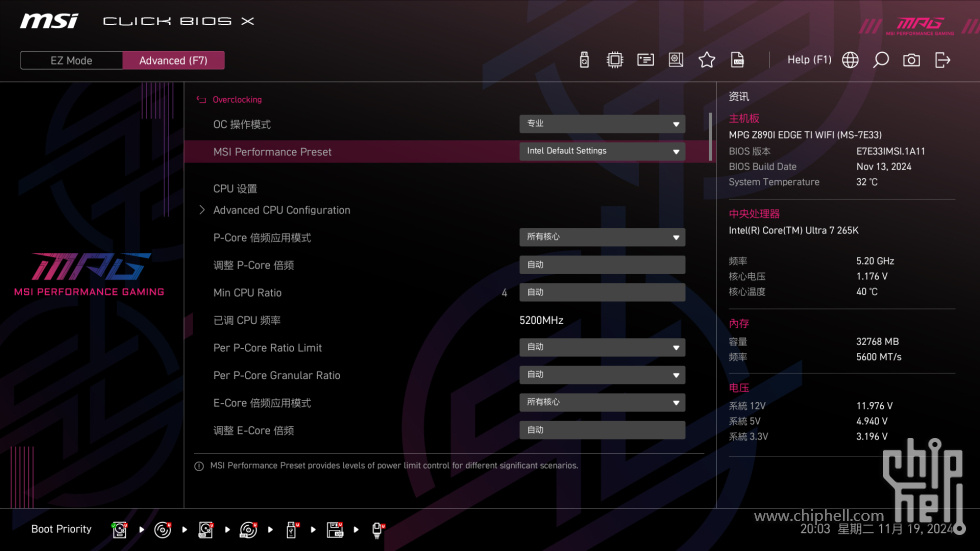
Task: Click the 4.940 V system 5V reading
Action: [871, 422]
